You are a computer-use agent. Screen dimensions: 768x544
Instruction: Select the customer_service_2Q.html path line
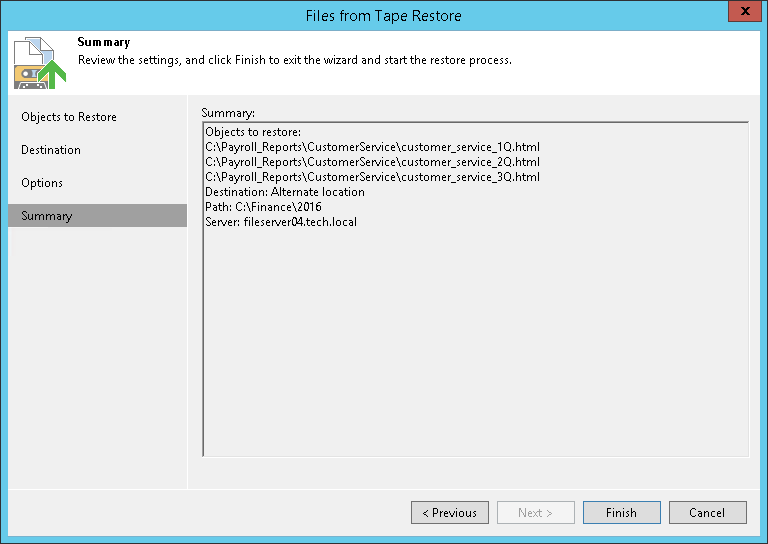(x=372, y=162)
